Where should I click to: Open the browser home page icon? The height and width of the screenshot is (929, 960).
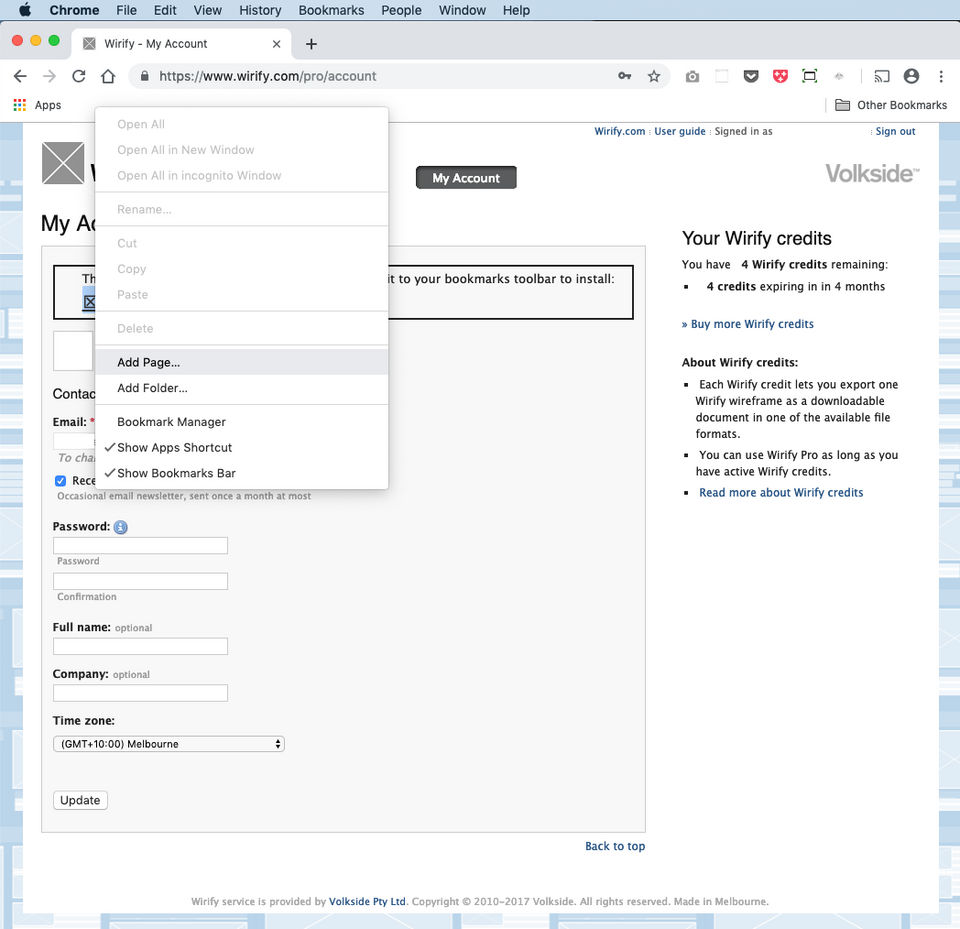coord(108,76)
